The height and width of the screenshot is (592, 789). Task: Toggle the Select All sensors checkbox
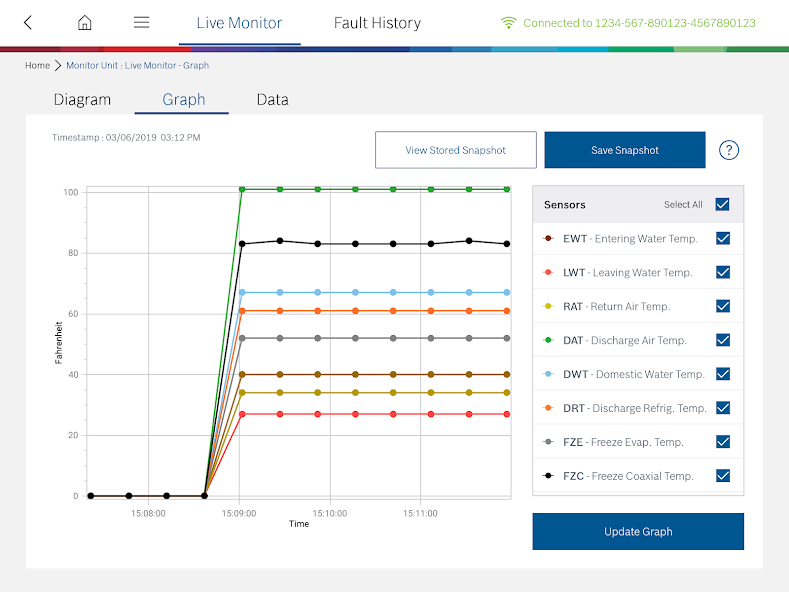coord(723,205)
